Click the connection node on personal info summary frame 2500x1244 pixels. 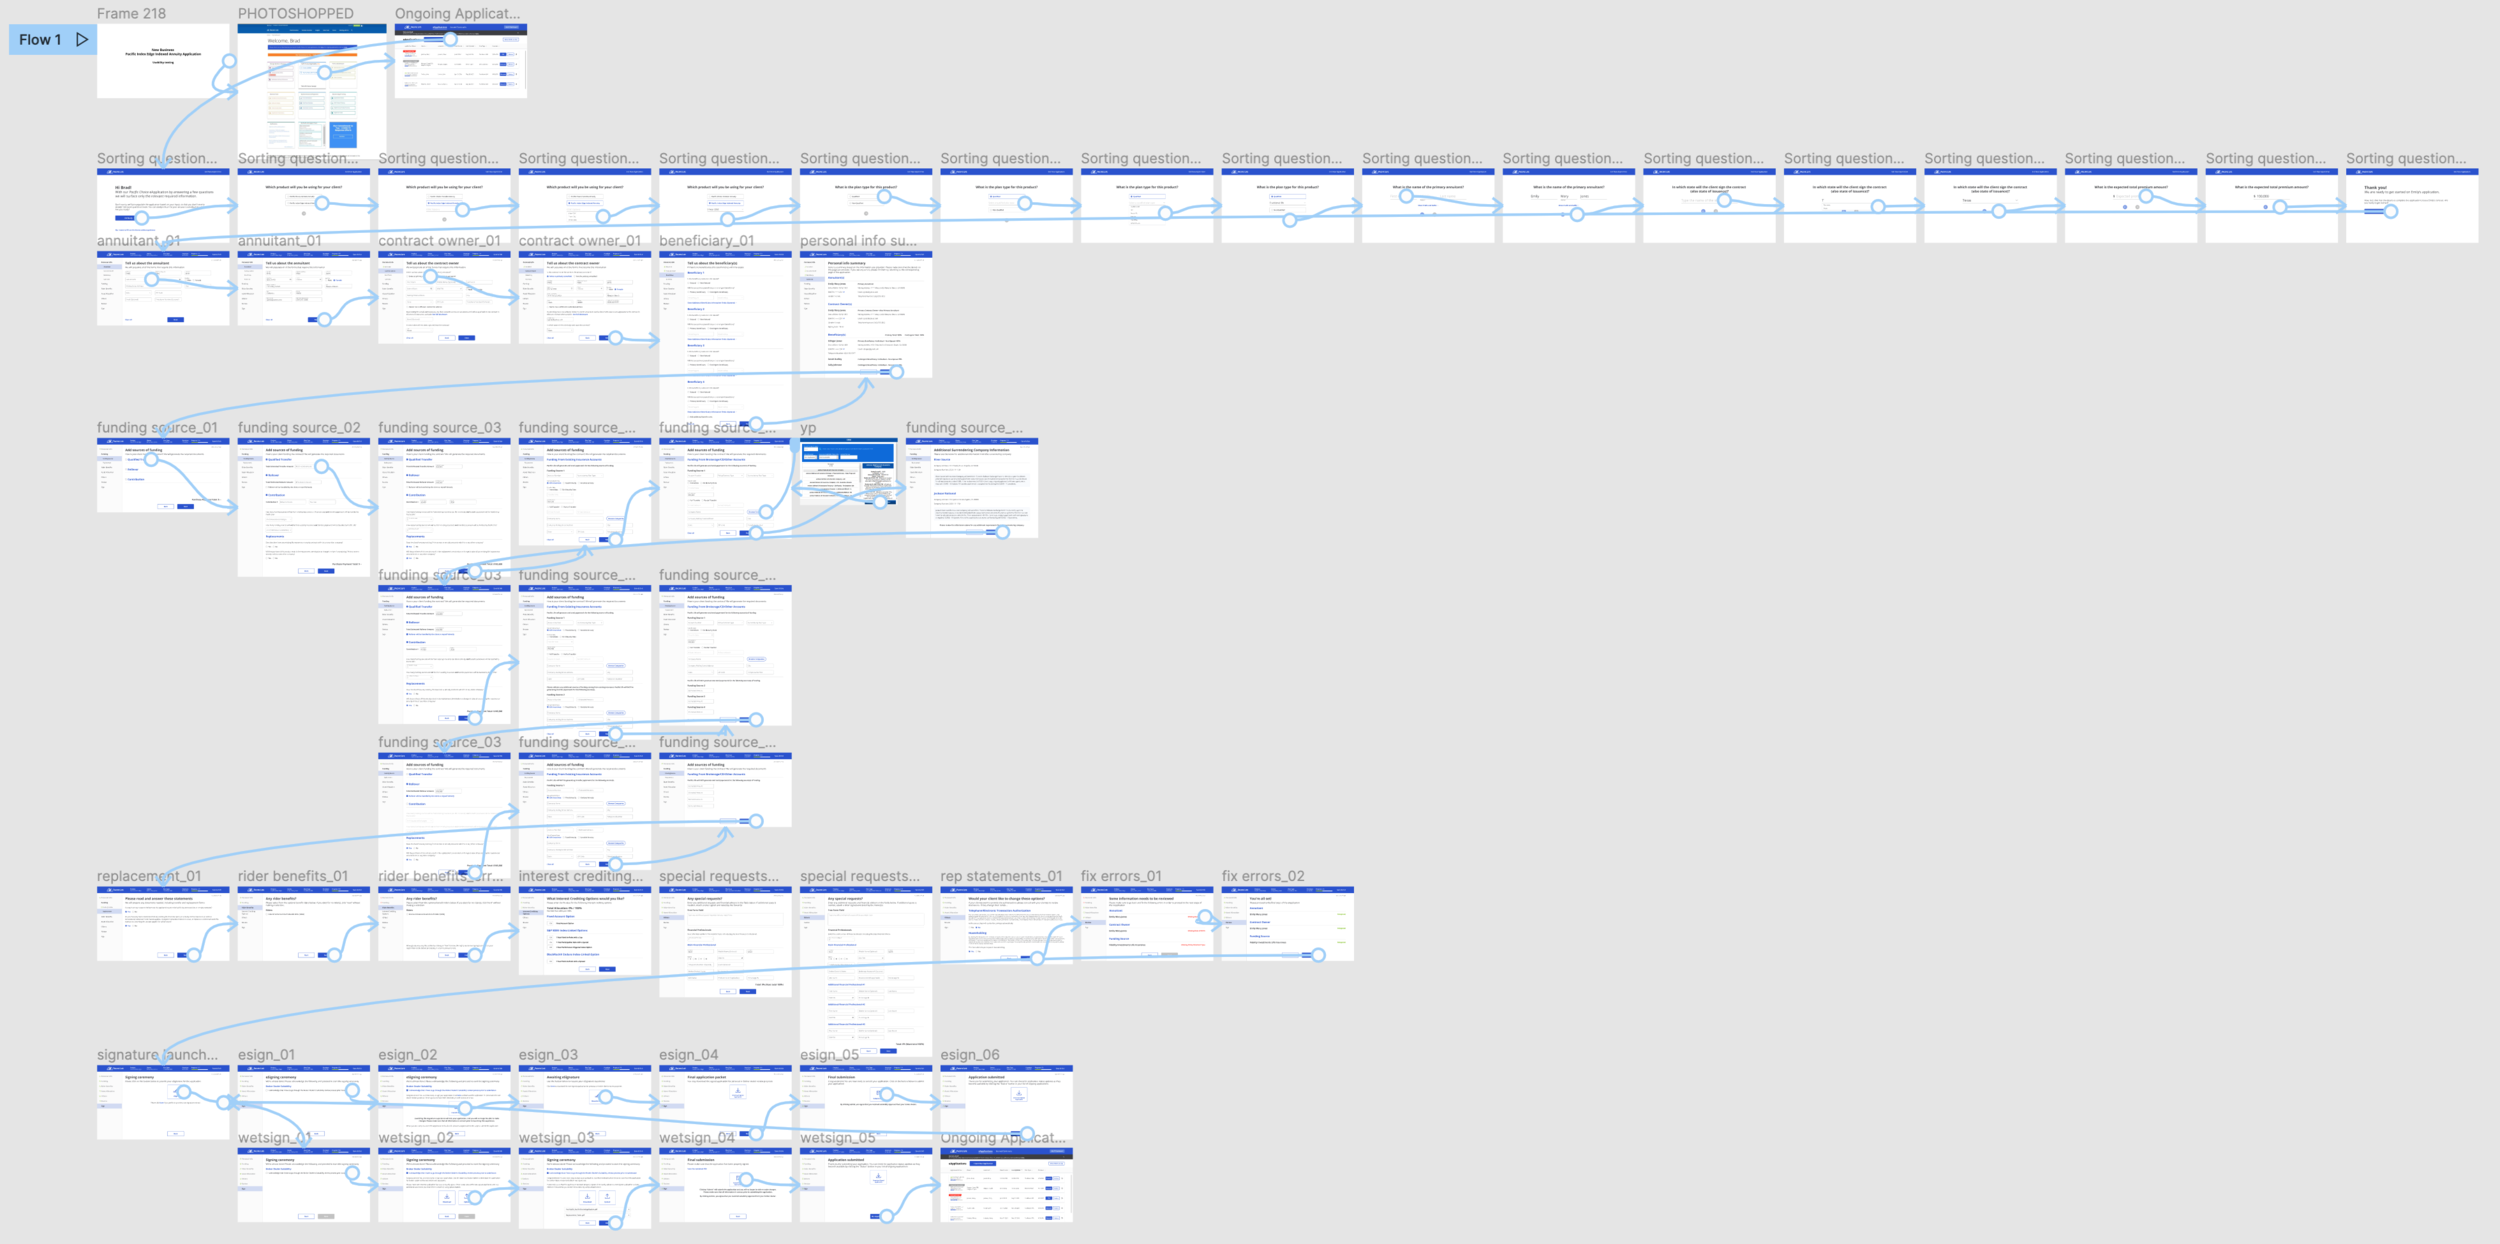tap(896, 372)
